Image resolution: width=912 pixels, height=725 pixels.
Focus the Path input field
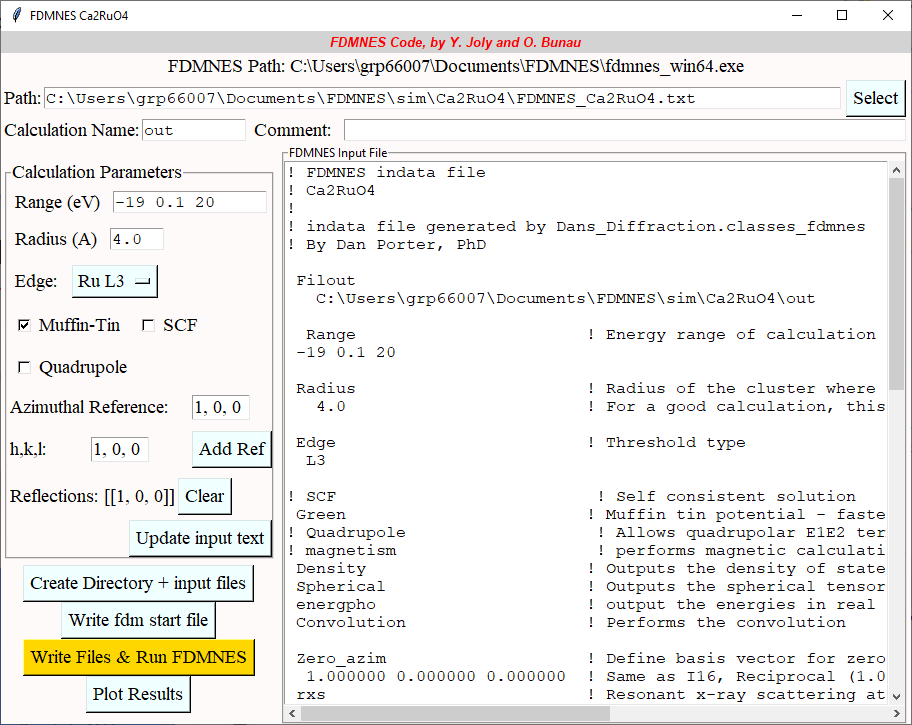(x=442, y=98)
